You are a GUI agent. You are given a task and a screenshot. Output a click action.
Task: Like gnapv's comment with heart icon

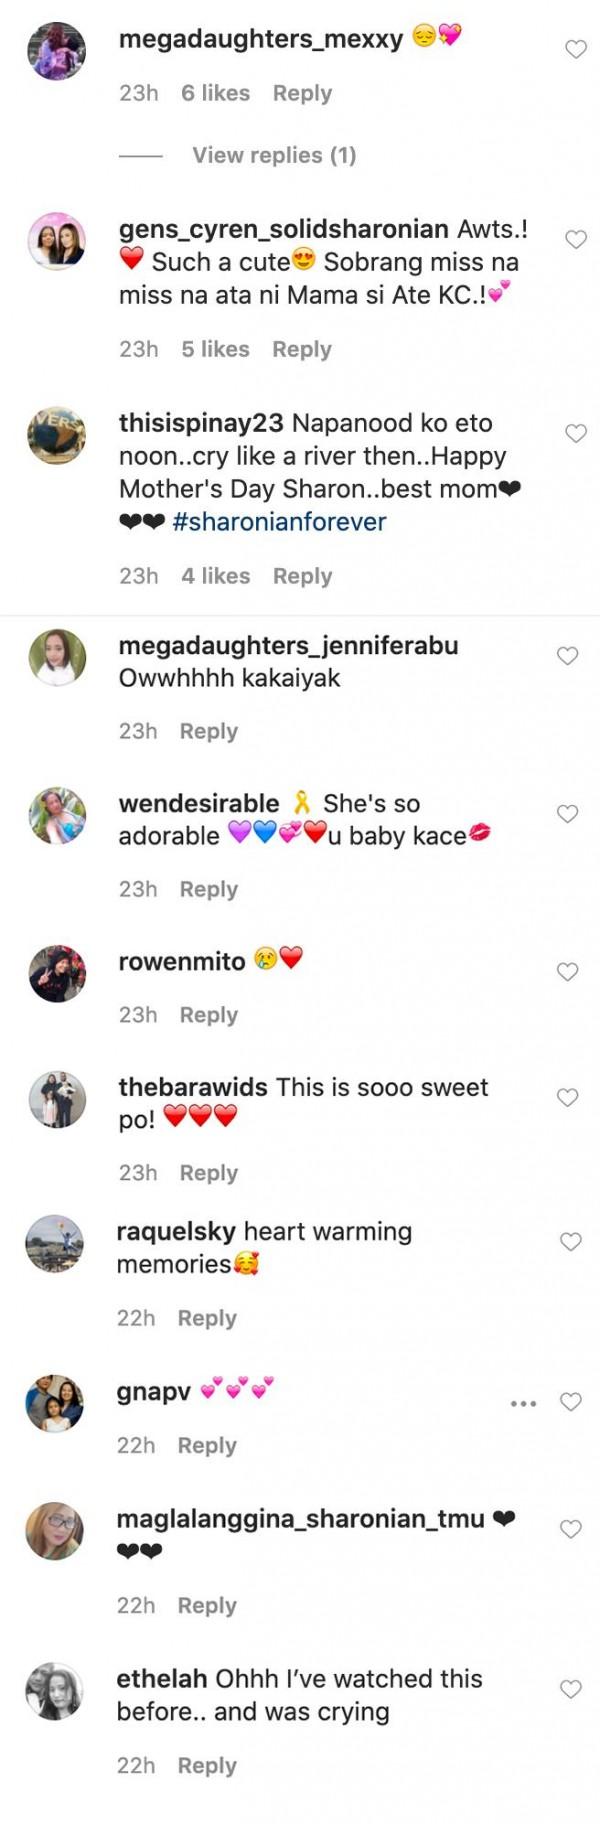coord(570,1402)
